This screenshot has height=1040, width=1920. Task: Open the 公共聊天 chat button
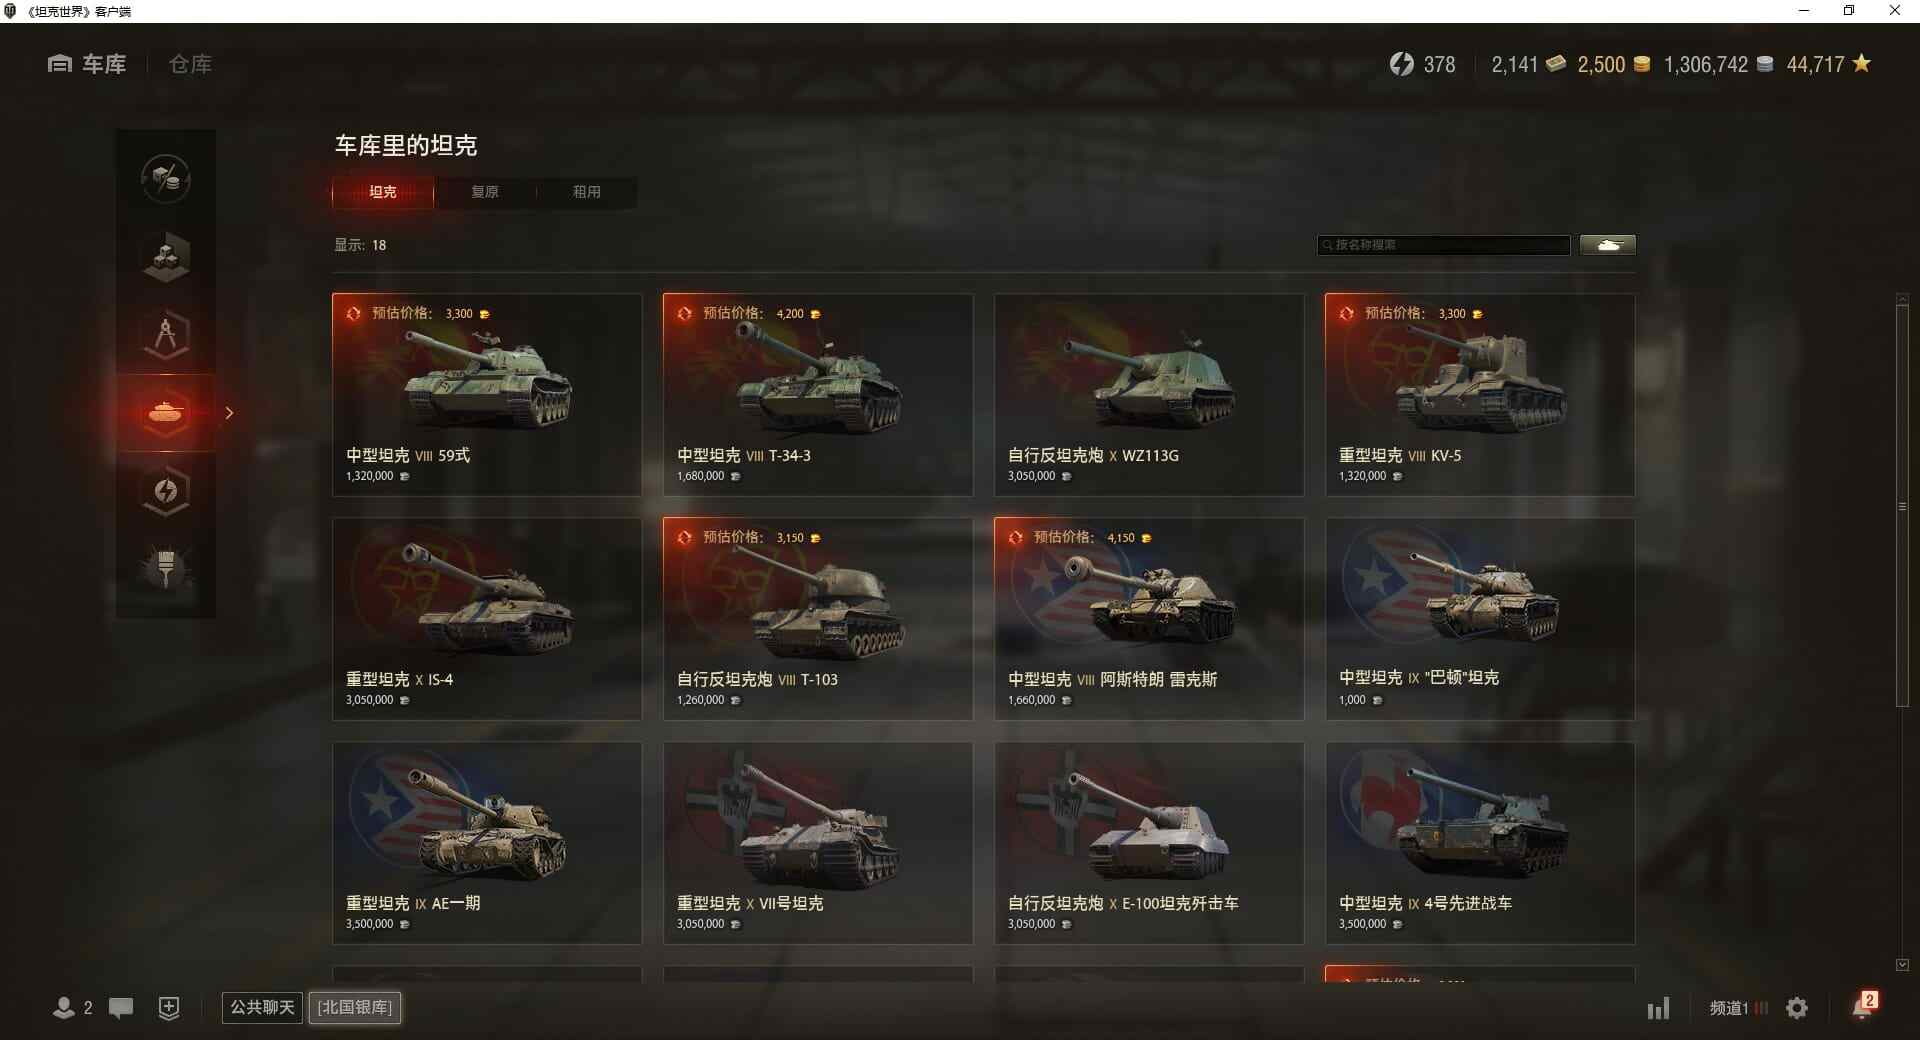pos(262,1007)
